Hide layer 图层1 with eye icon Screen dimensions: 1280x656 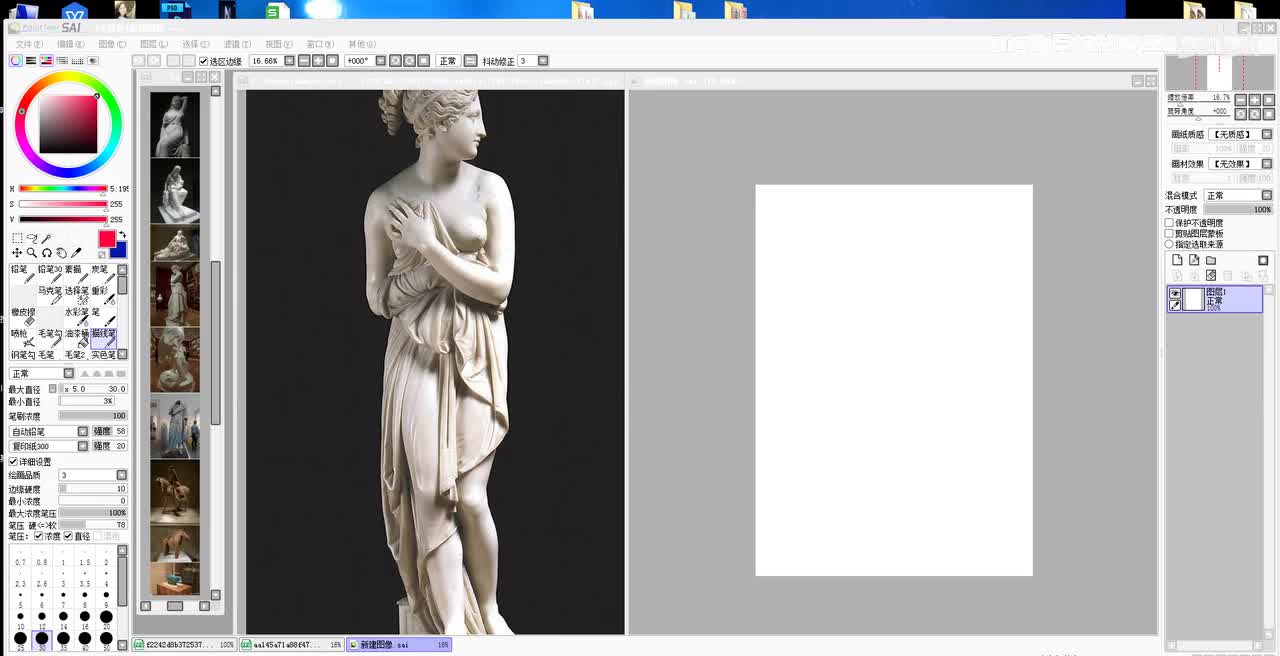[x=1175, y=294]
